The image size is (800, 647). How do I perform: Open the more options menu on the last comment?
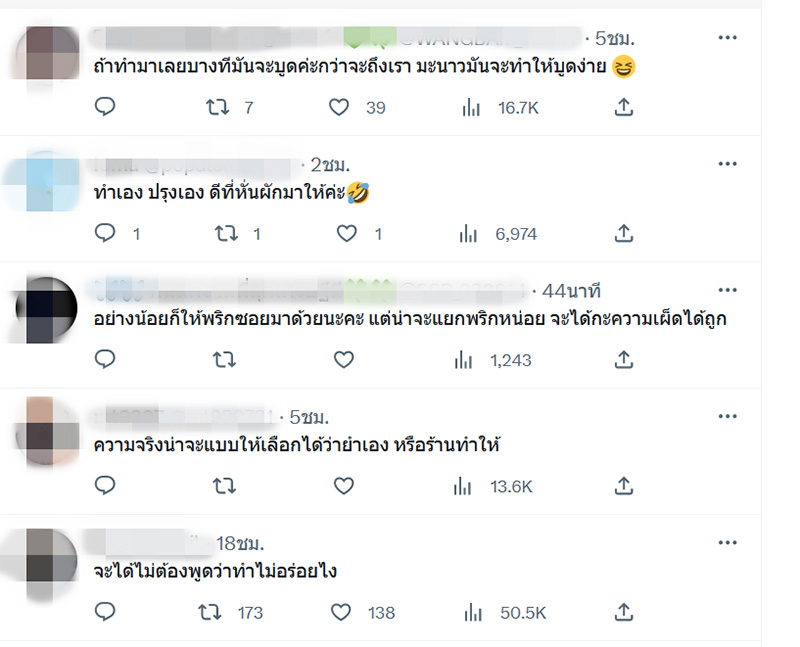coord(729,541)
